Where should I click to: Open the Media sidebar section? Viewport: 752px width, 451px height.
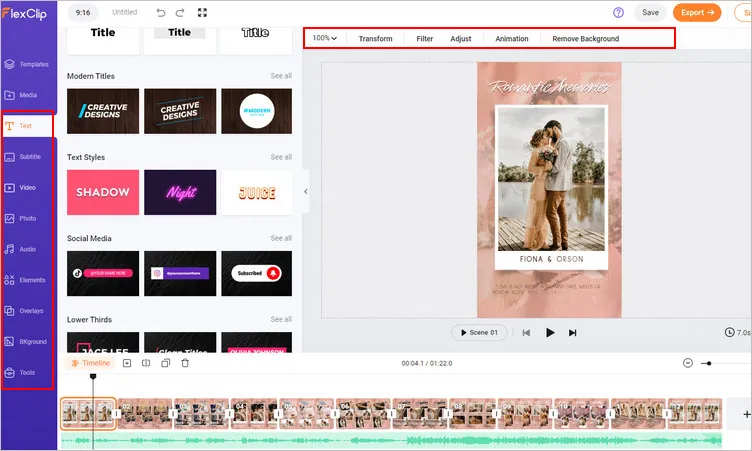point(21,95)
